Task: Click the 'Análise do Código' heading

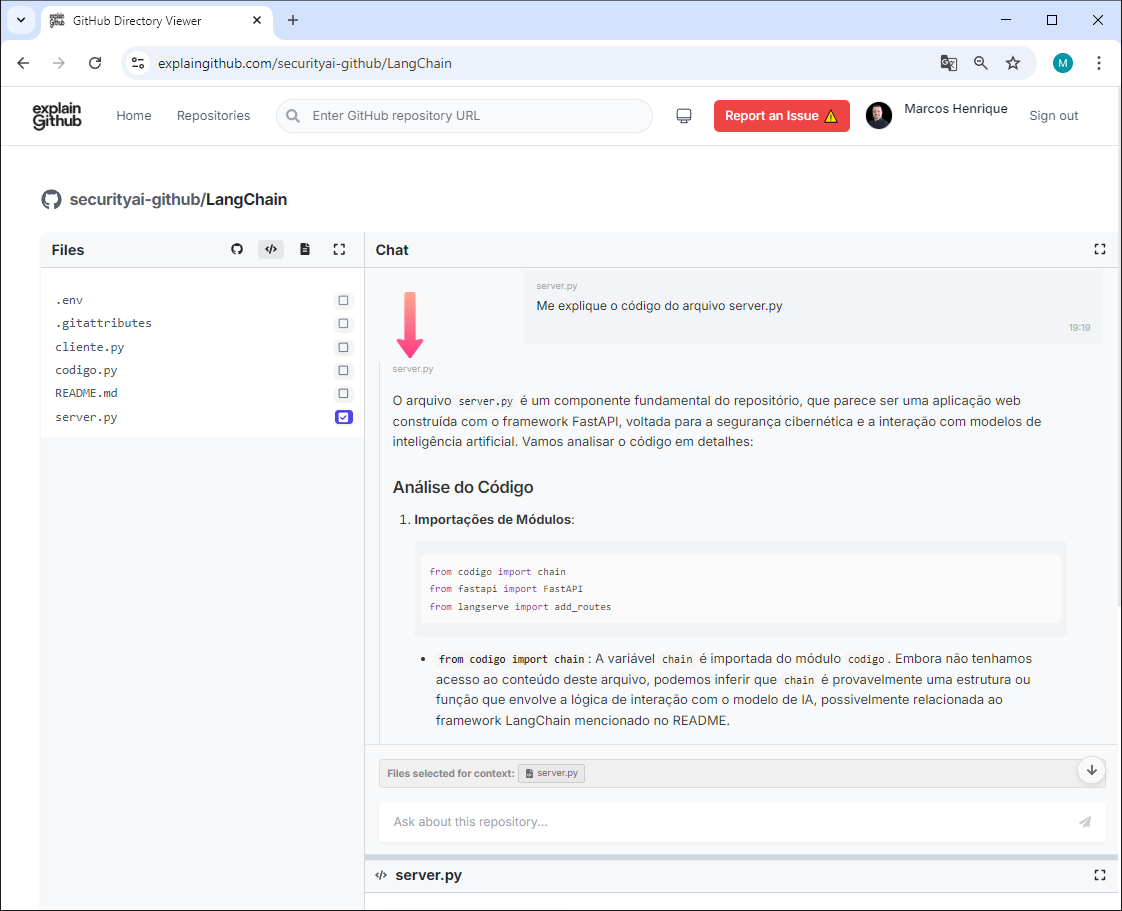Action: [x=463, y=487]
